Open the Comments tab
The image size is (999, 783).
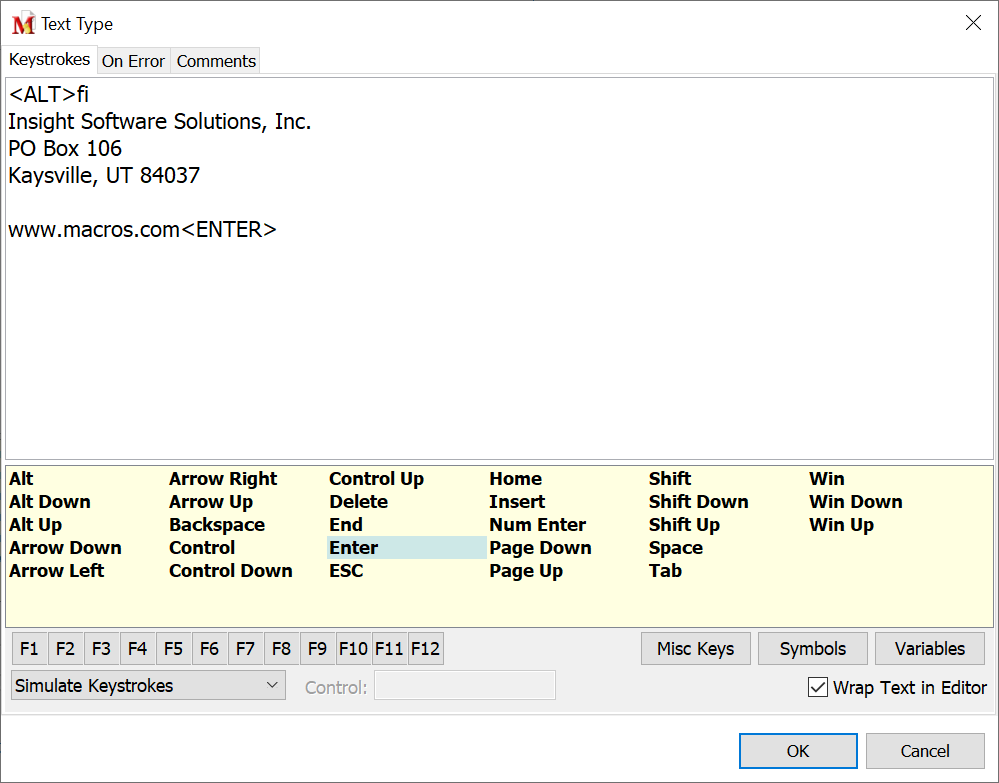216,61
